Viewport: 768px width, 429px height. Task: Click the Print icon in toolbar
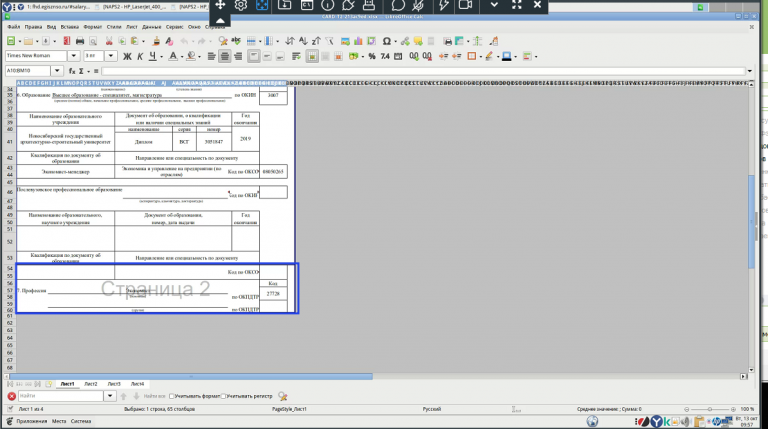(80, 41)
